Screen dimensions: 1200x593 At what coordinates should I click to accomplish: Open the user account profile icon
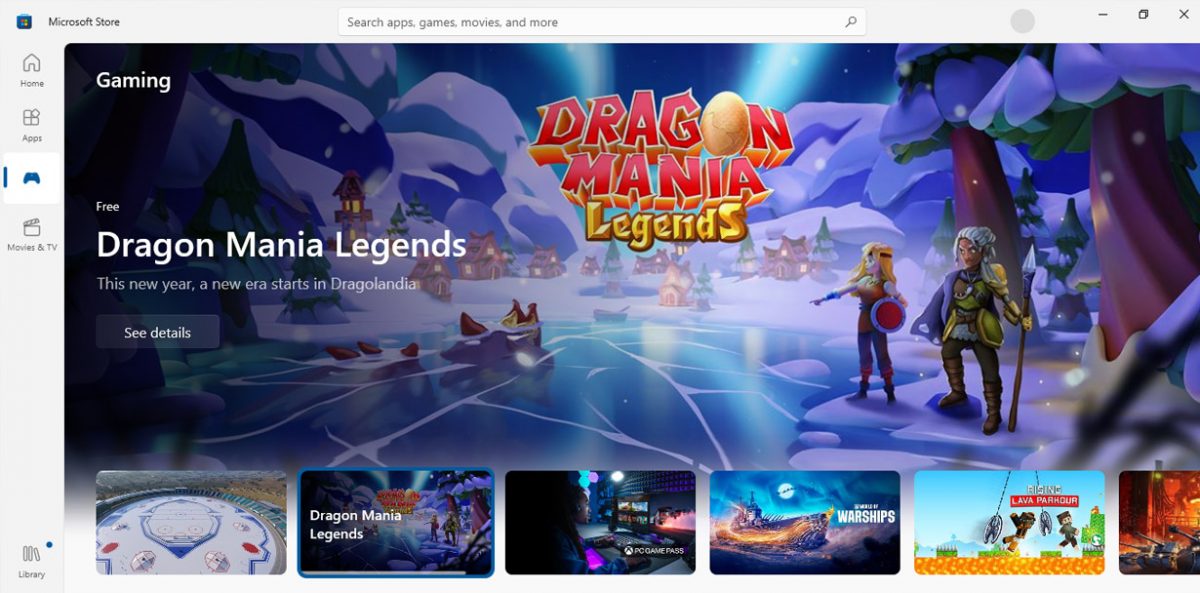click(1022, 20)
